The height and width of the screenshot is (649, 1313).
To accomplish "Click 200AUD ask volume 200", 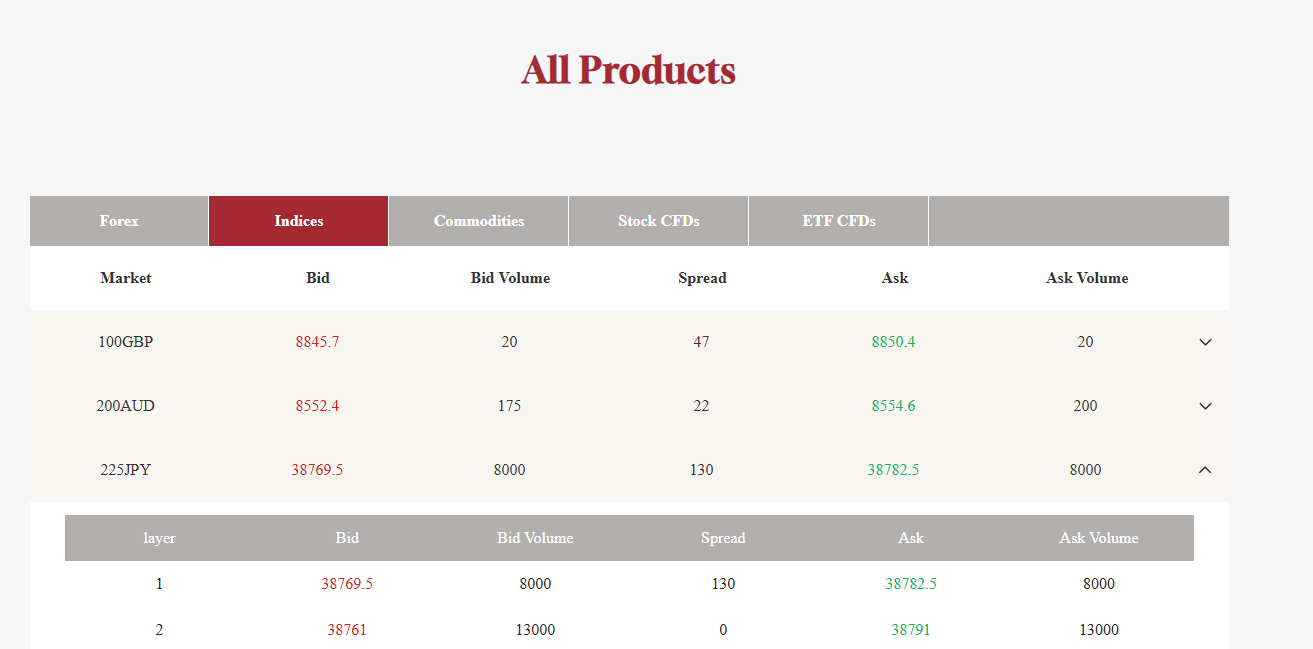I will 1085,406.
